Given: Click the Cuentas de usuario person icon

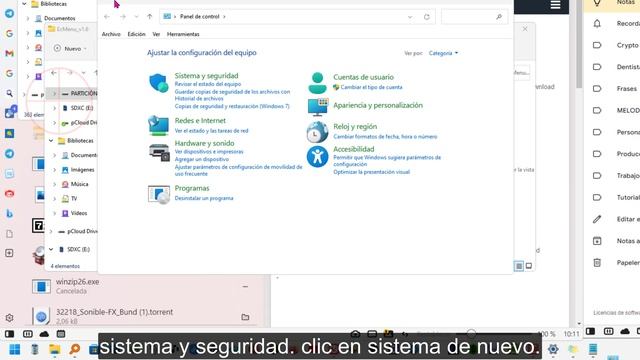Looking at the screenshot, I should pyautogui.click(x=317, y=83).
